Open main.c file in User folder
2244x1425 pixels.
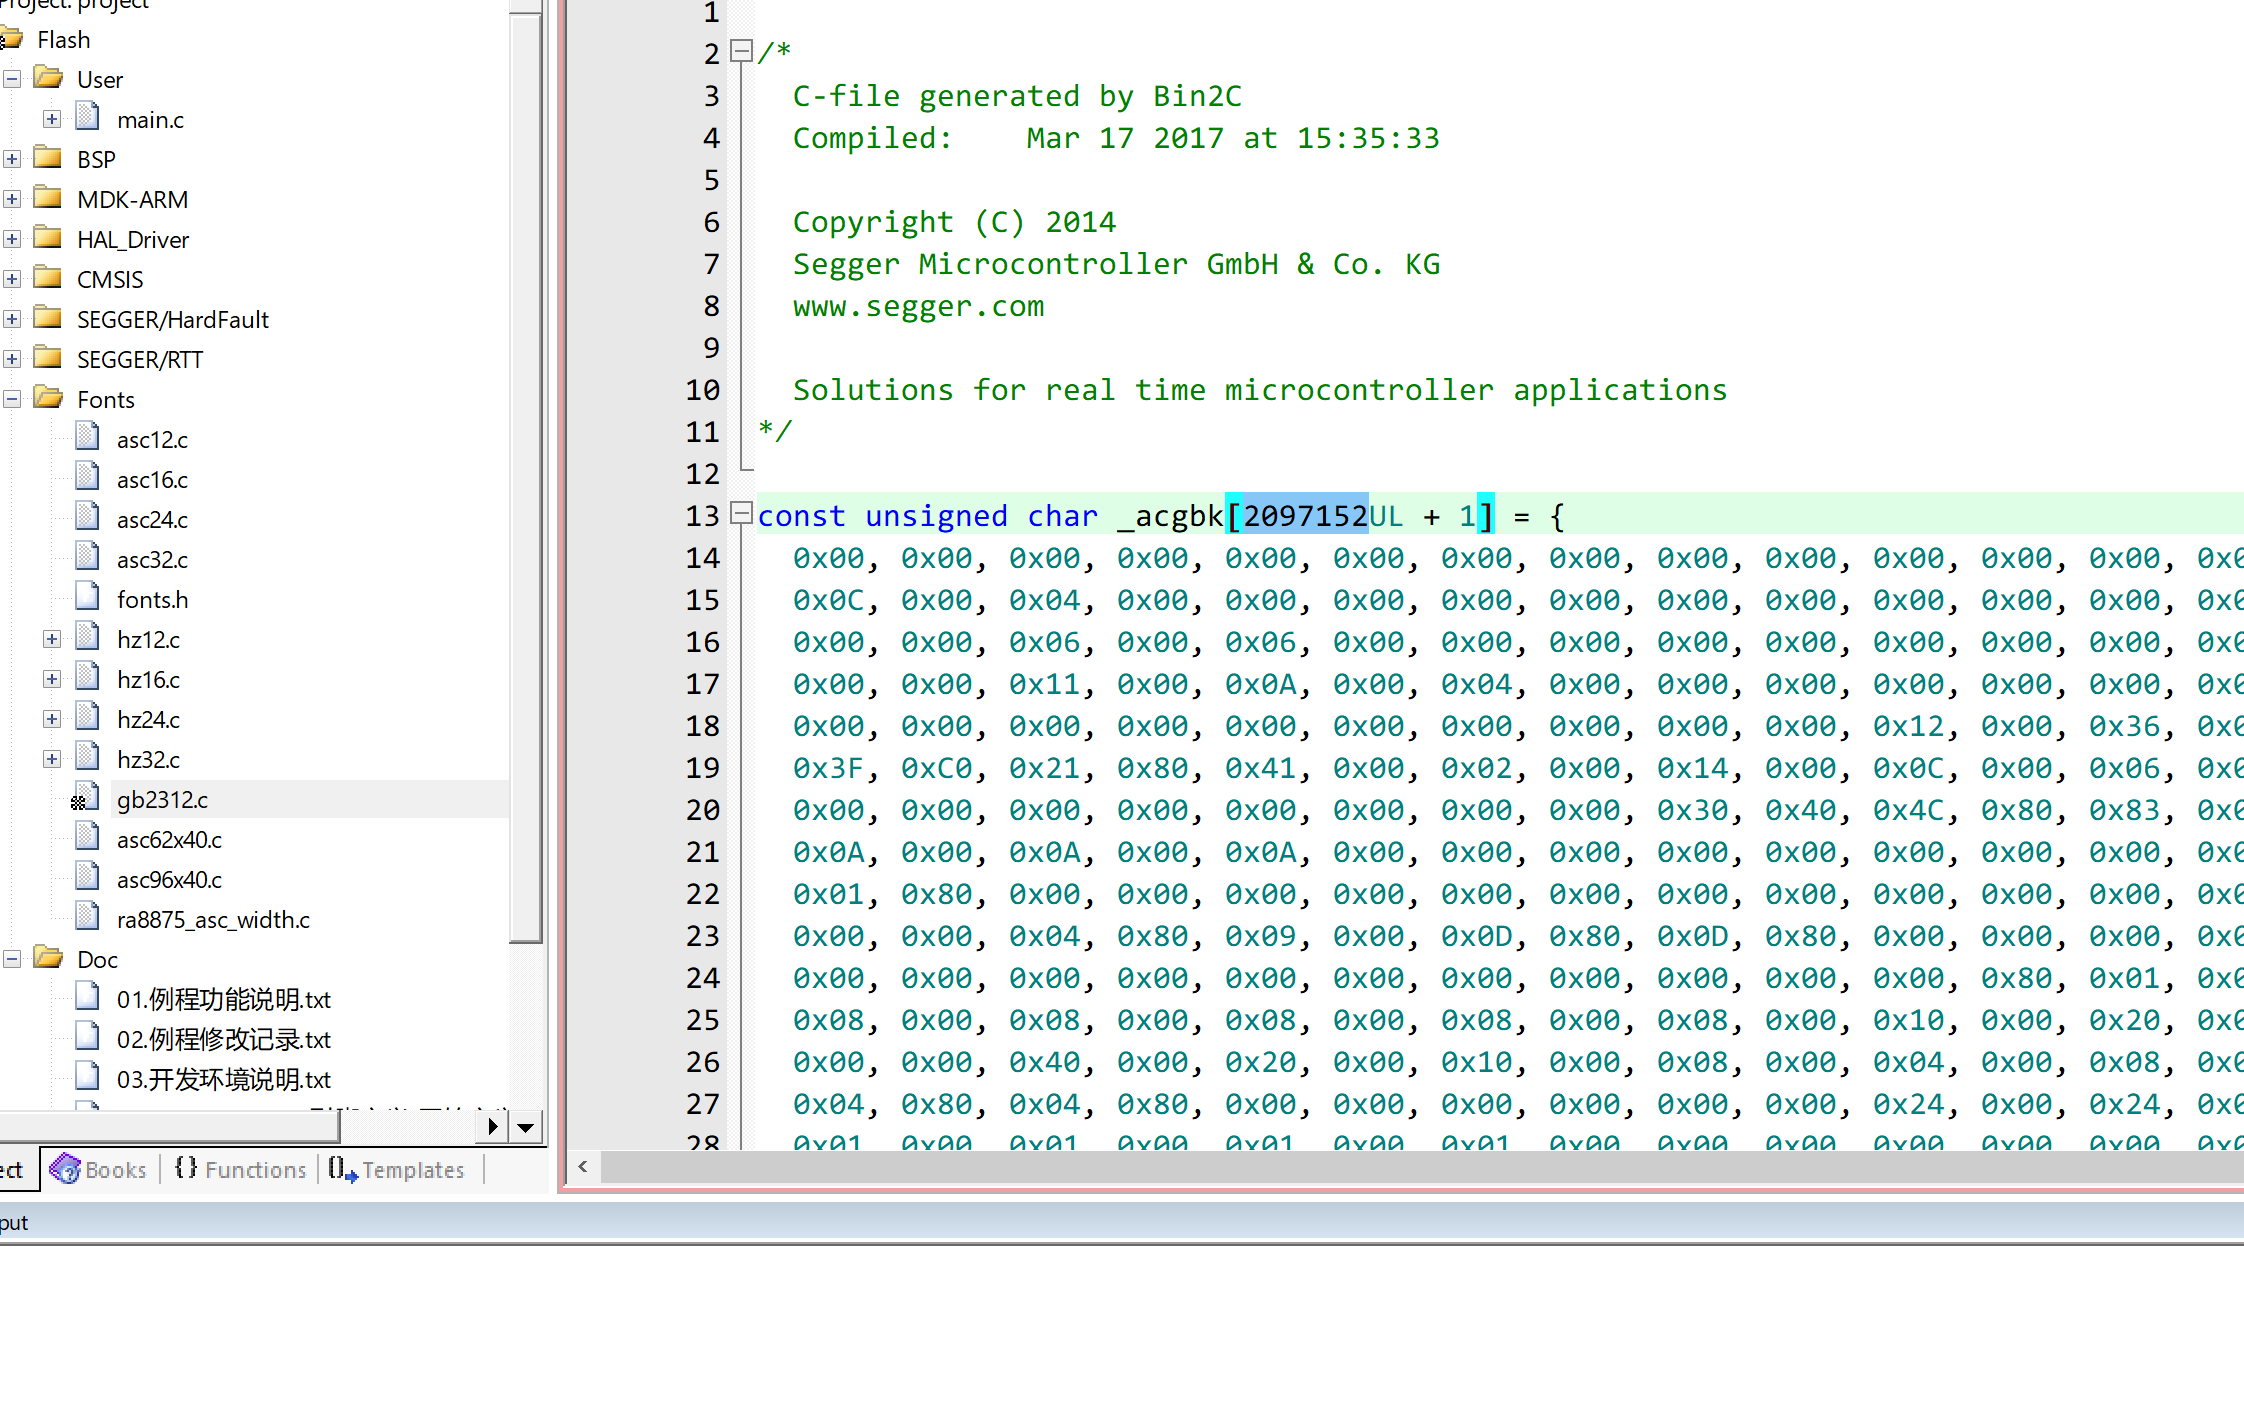(150, 120)
